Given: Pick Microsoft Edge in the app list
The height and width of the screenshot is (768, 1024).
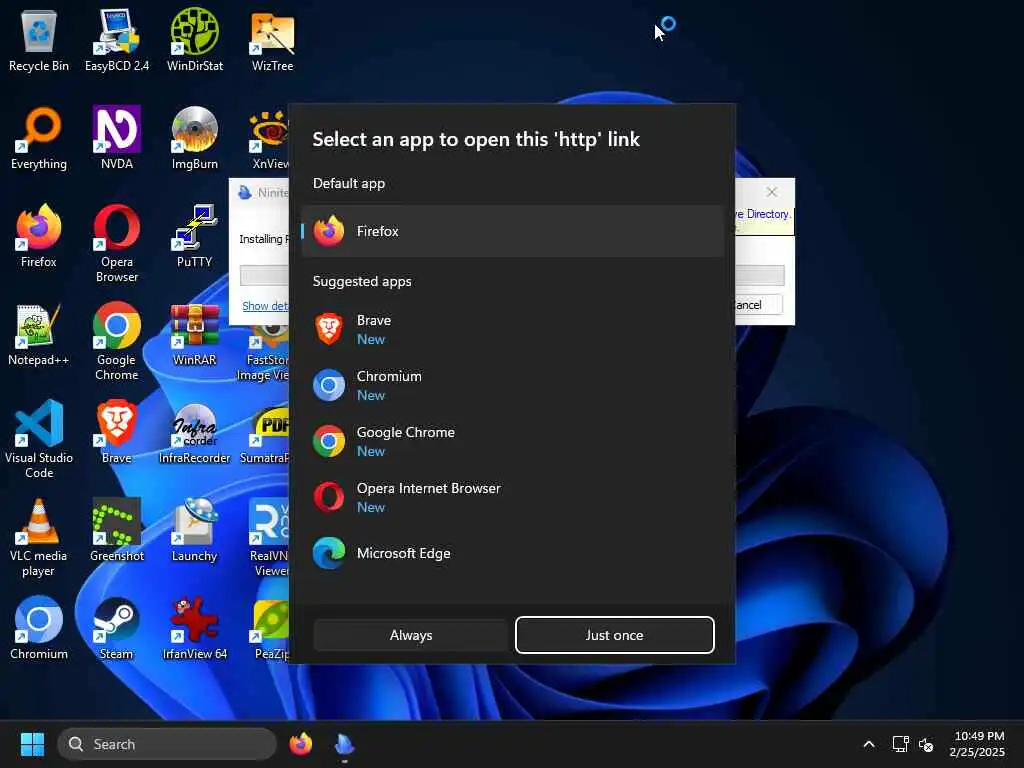Looking at the screenshot, I should click(x=513, y=553).
